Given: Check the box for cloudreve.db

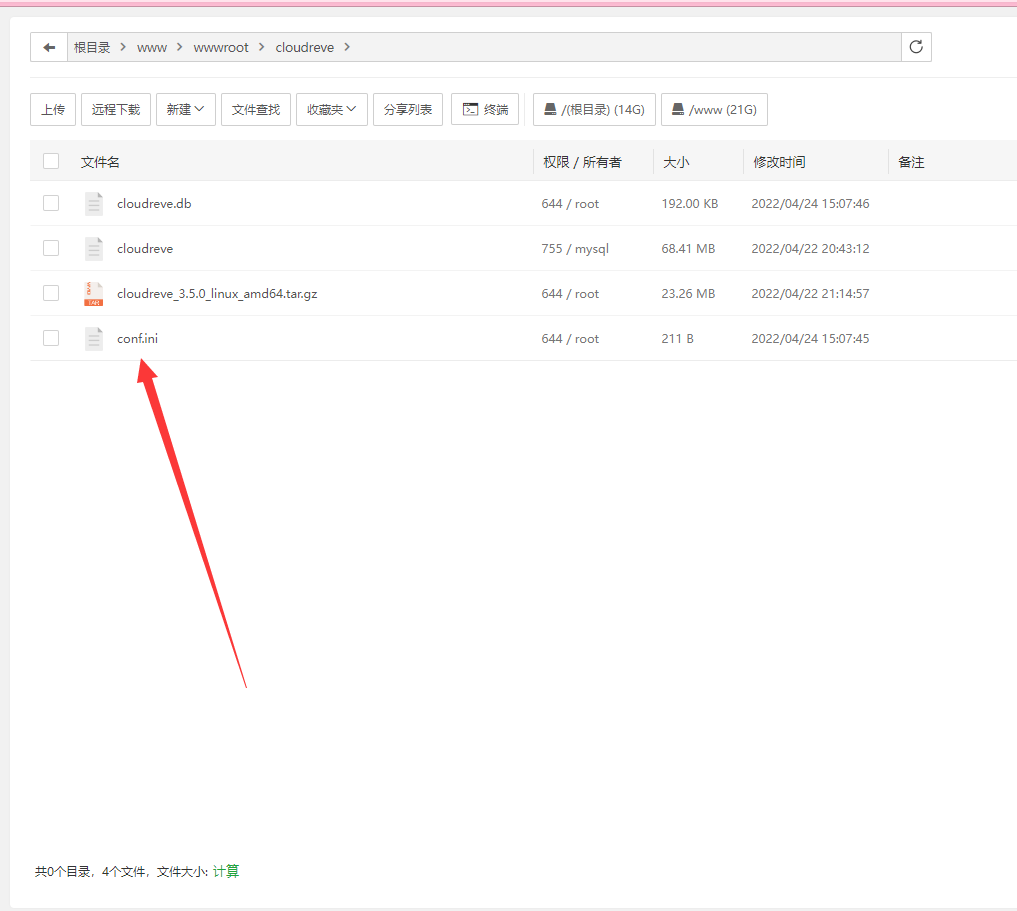Looking at the screenshot, I should pos(51,203).
